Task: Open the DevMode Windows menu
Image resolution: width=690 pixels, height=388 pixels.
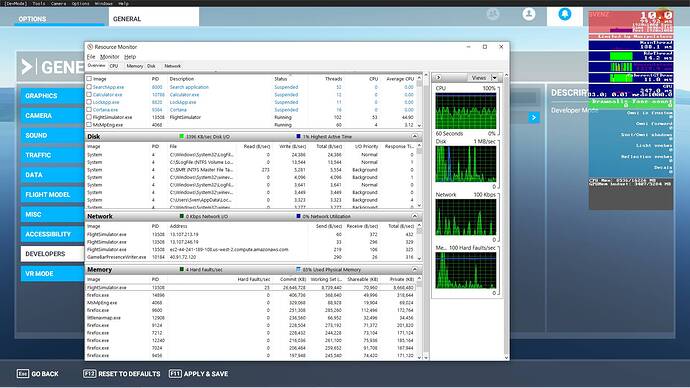Action: coord(103,3)
